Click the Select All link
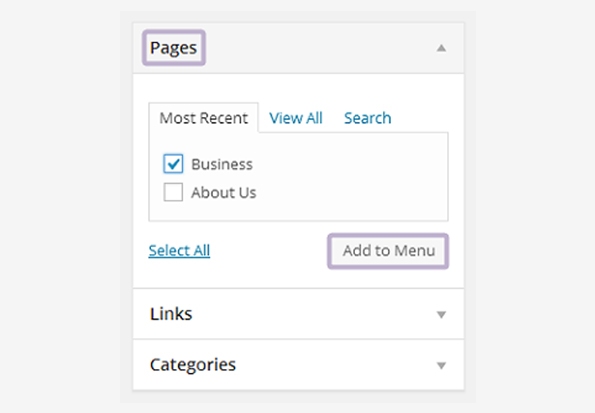Screen dimensions: 595x413 point(179,251)
